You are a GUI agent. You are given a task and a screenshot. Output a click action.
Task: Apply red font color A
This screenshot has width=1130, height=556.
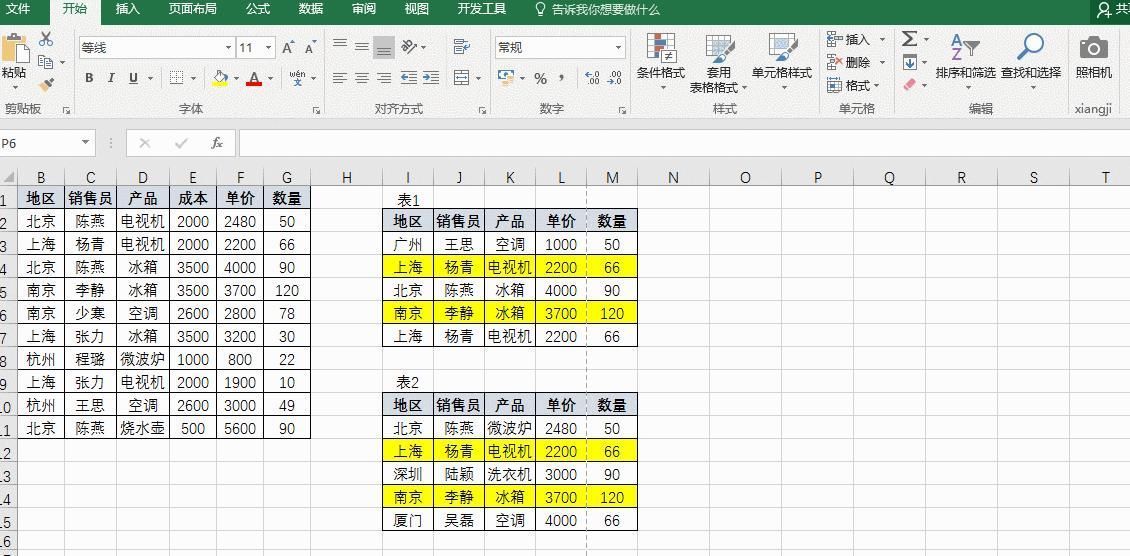click(254, 79)
